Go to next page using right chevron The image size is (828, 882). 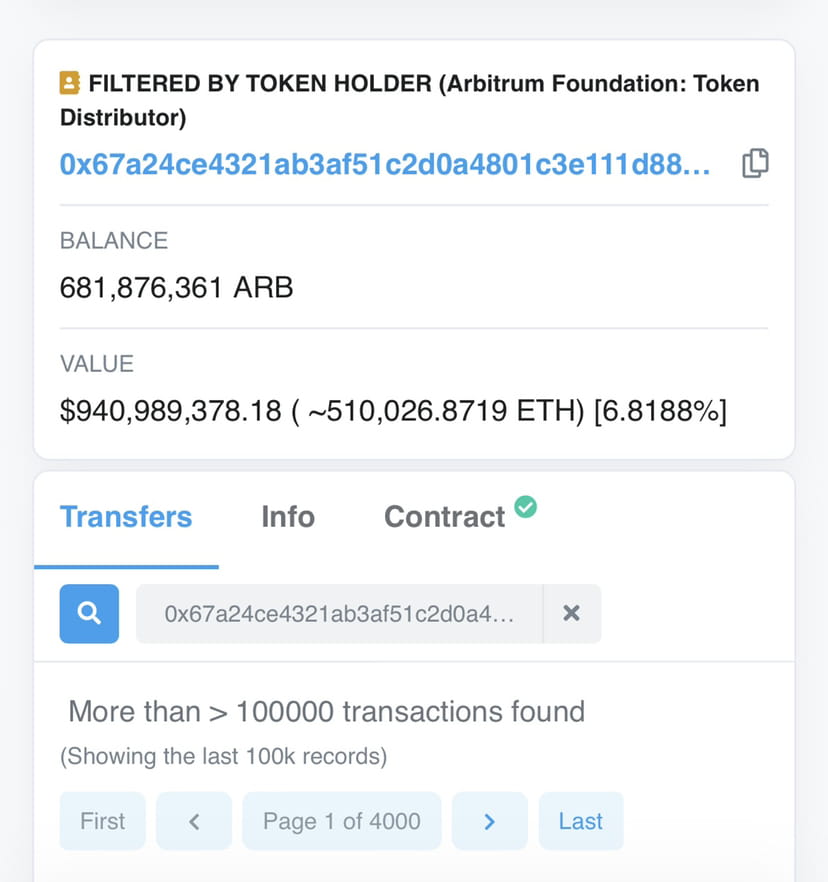(489, 820)
